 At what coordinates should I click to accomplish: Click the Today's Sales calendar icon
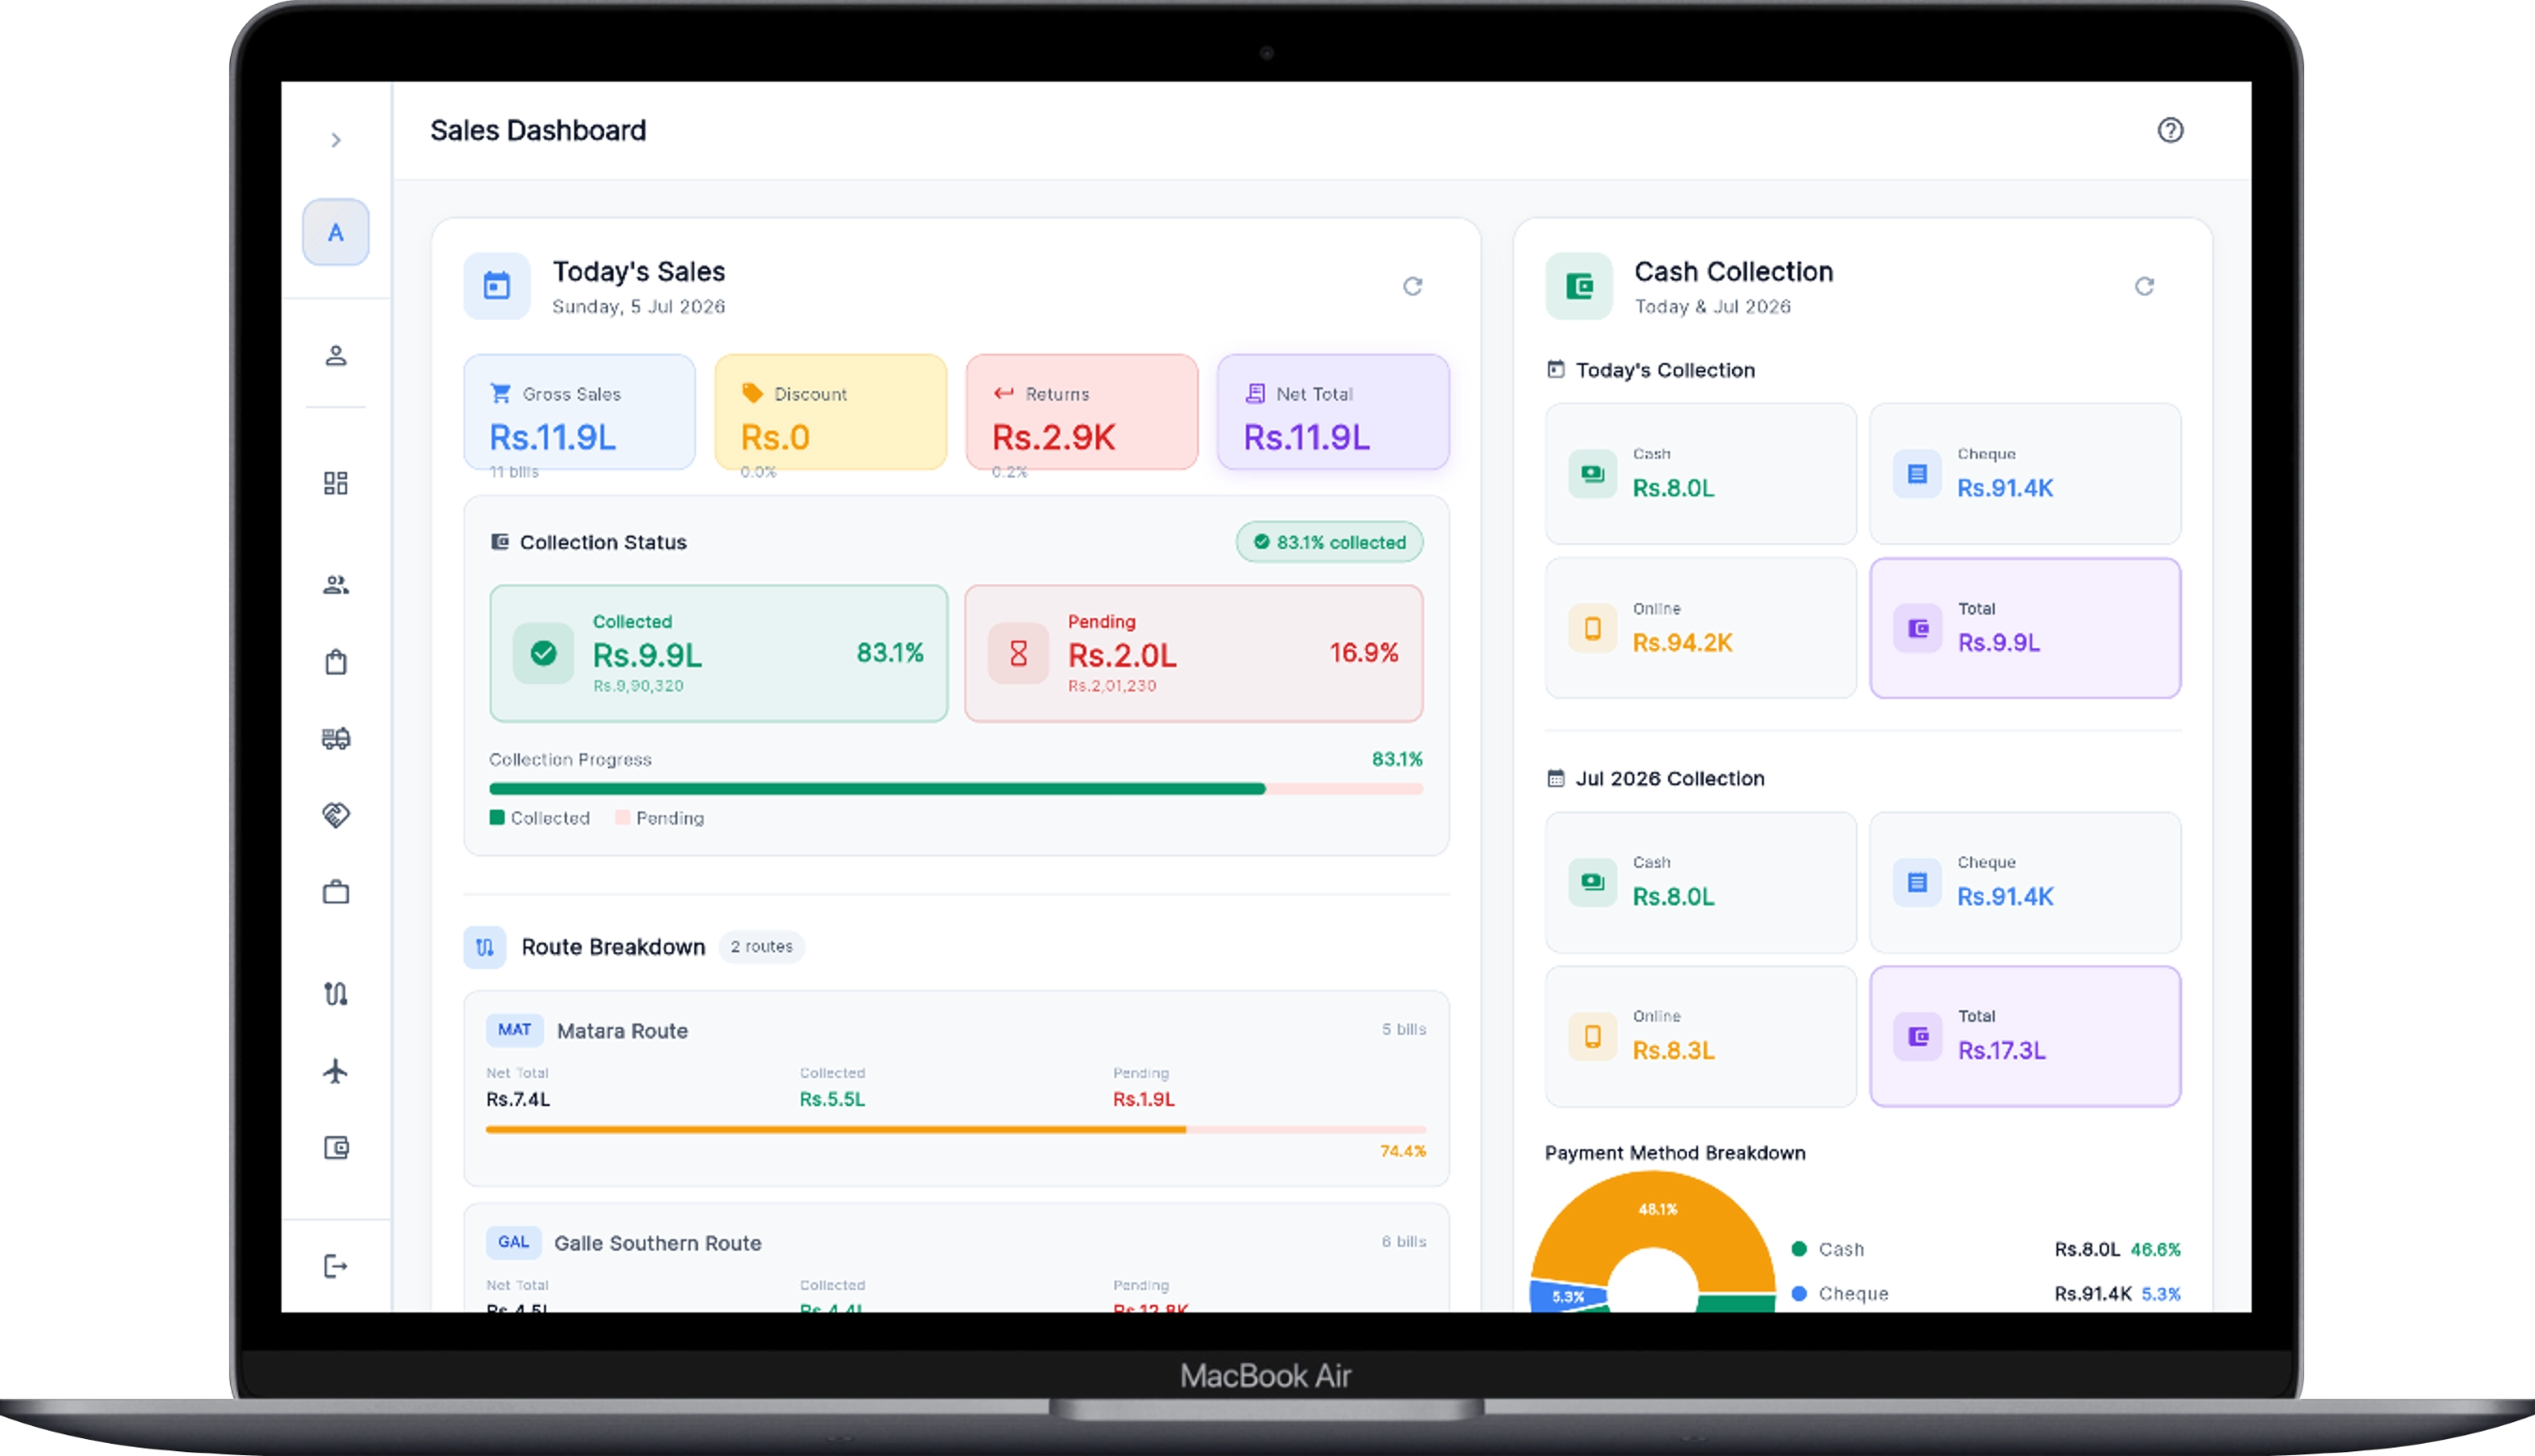pyautogui.click(x=497, y=286)
